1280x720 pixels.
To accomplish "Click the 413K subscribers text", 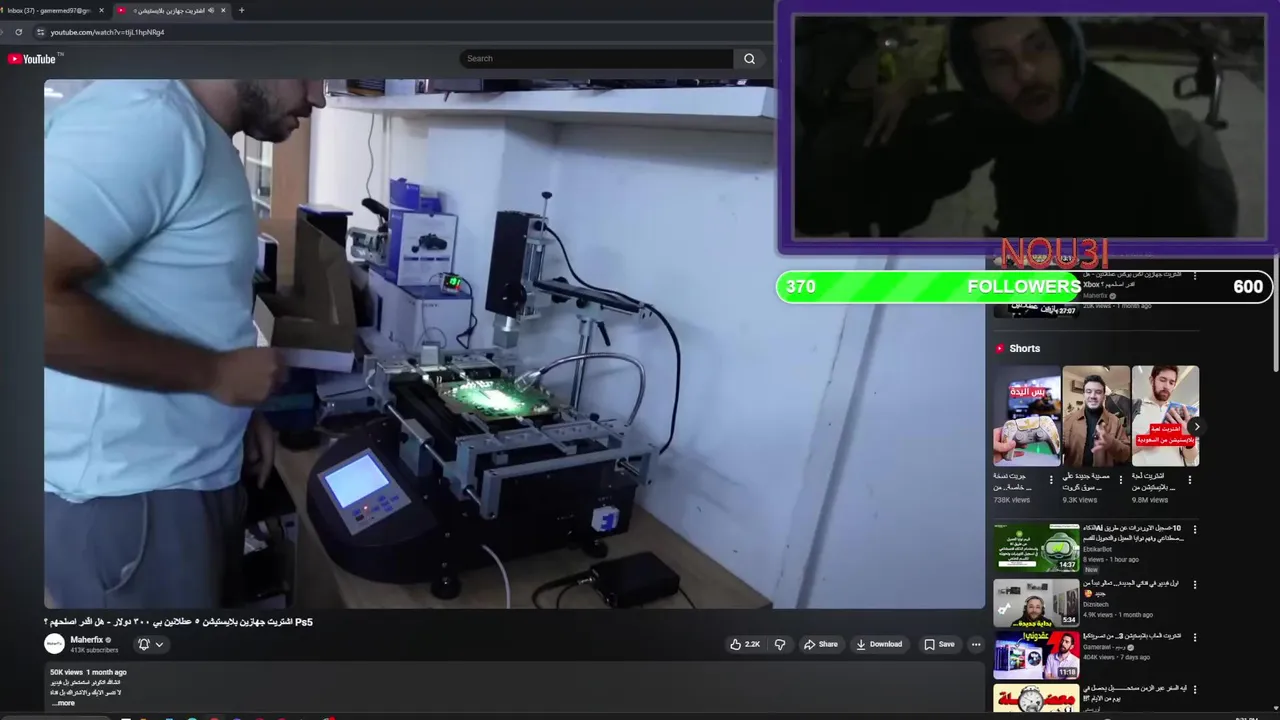I will pos(94,650).
